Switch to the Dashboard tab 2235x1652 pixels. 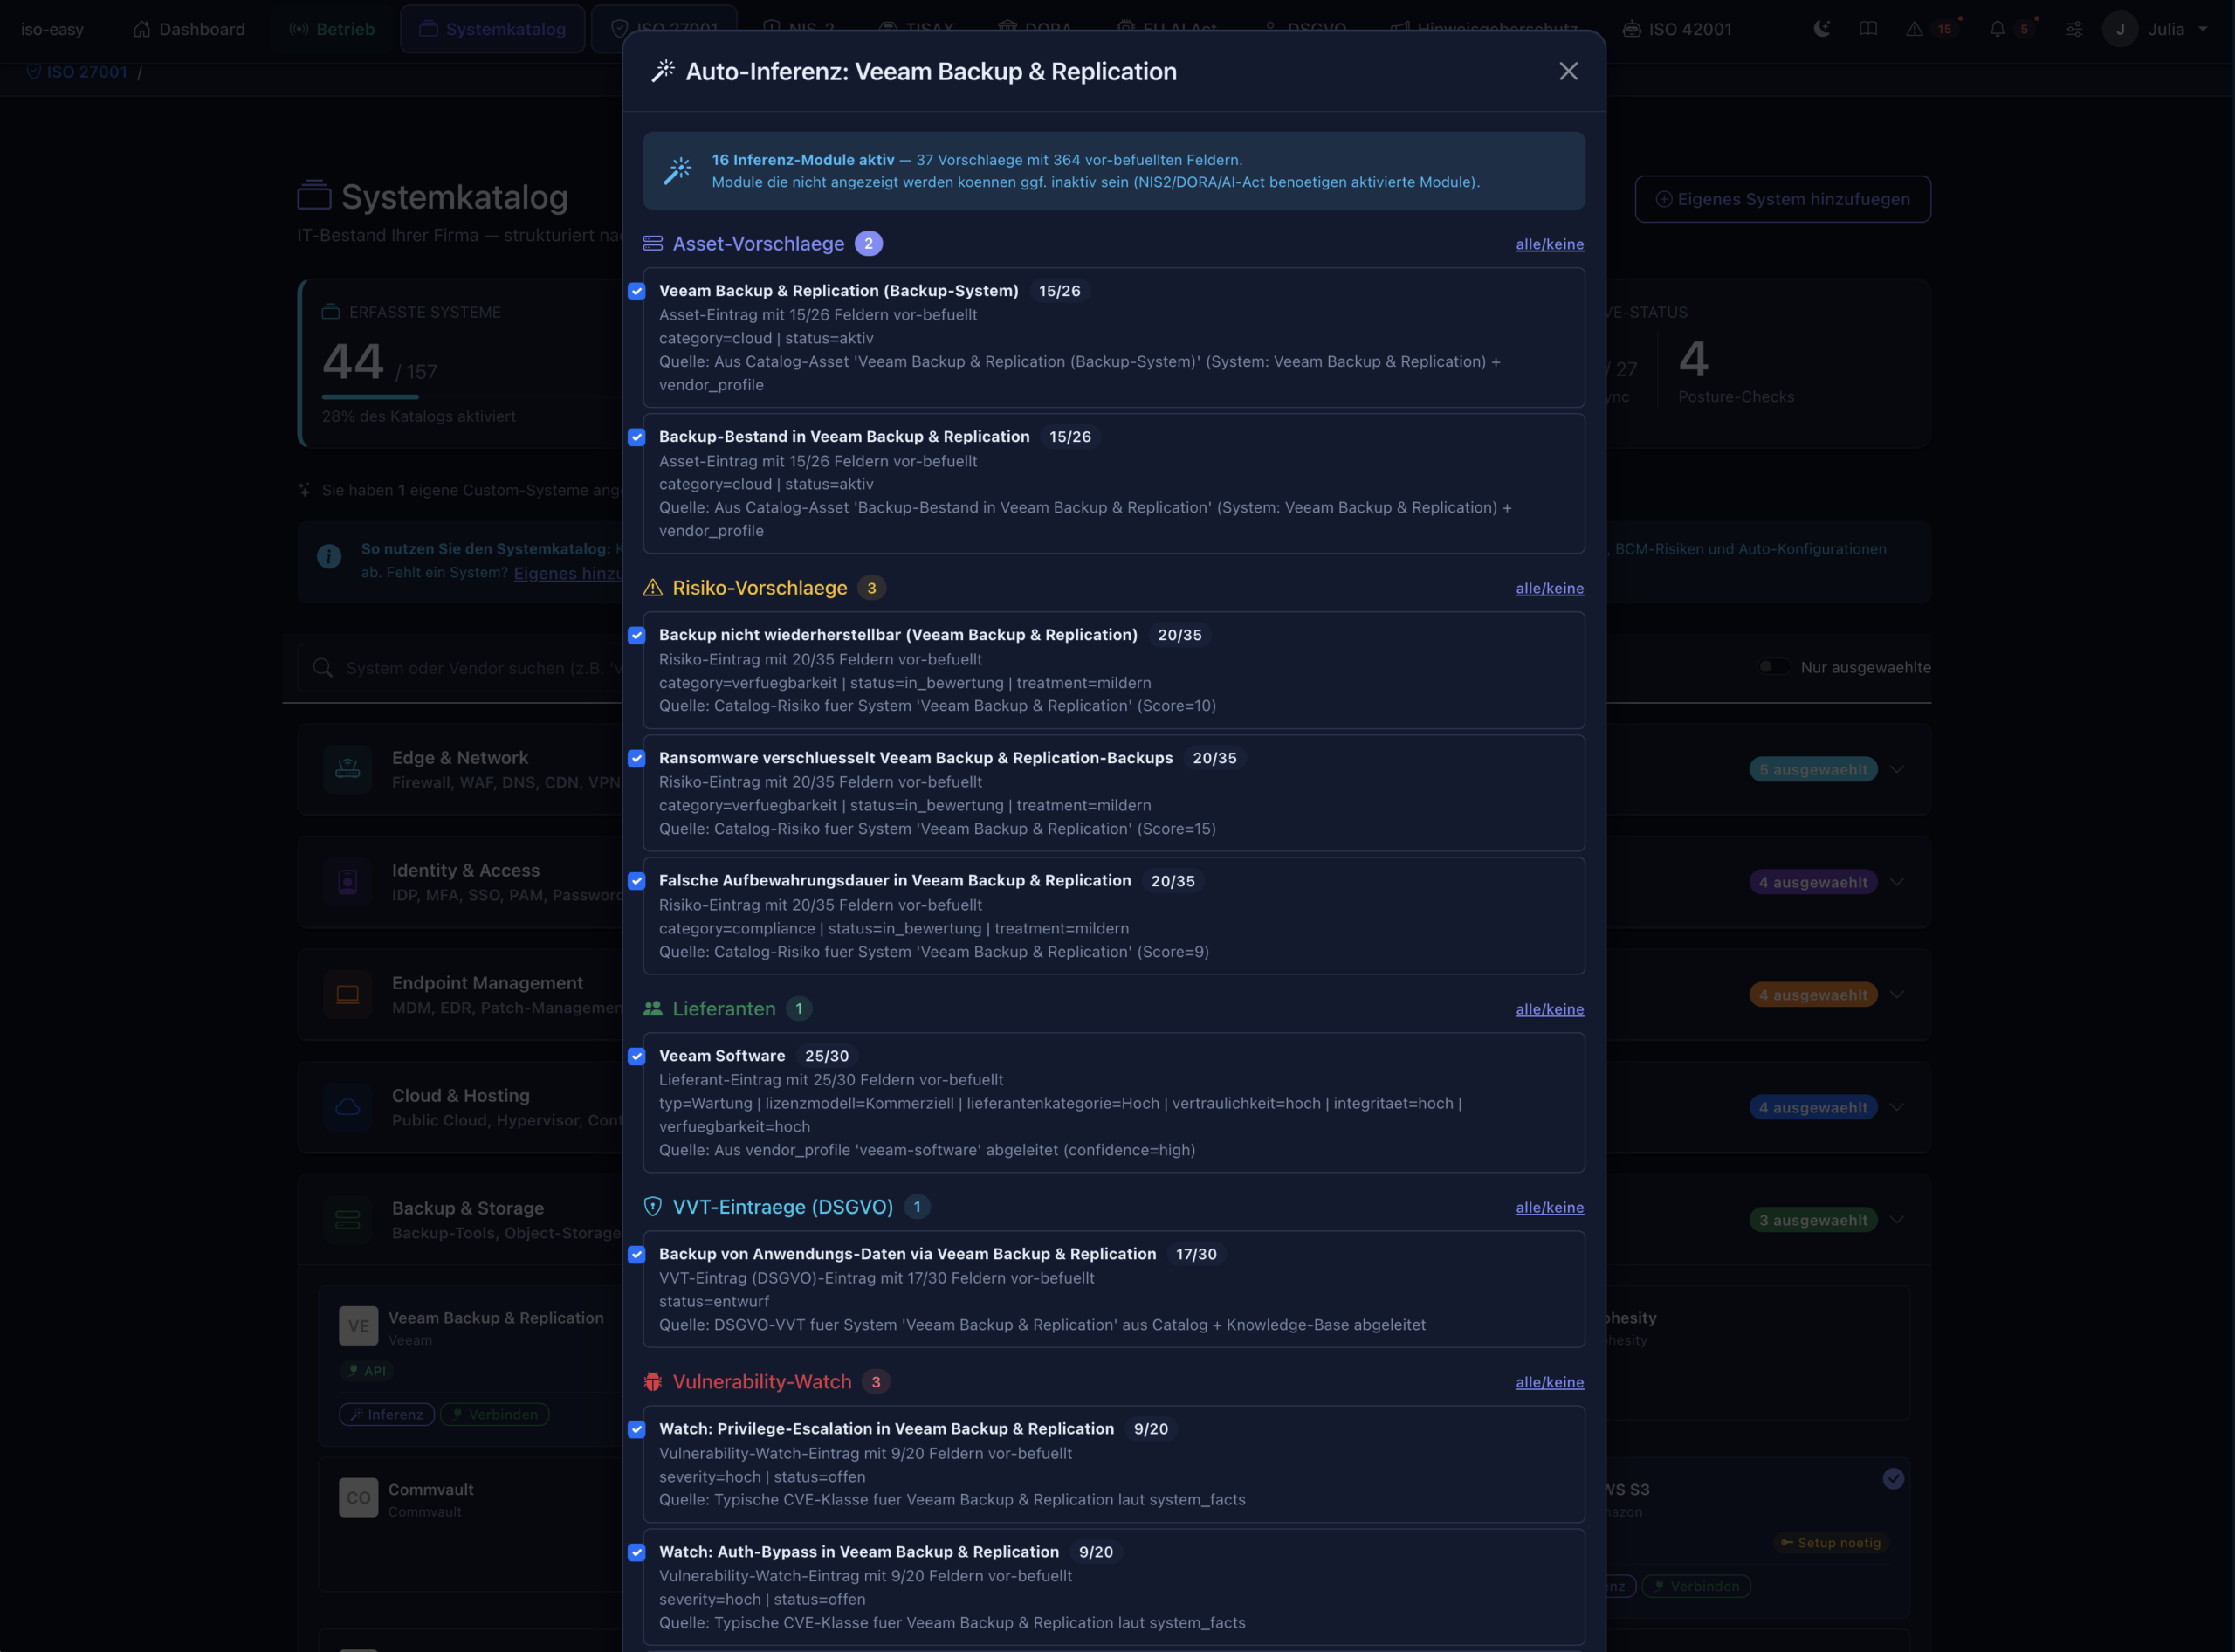coord(189,29)
